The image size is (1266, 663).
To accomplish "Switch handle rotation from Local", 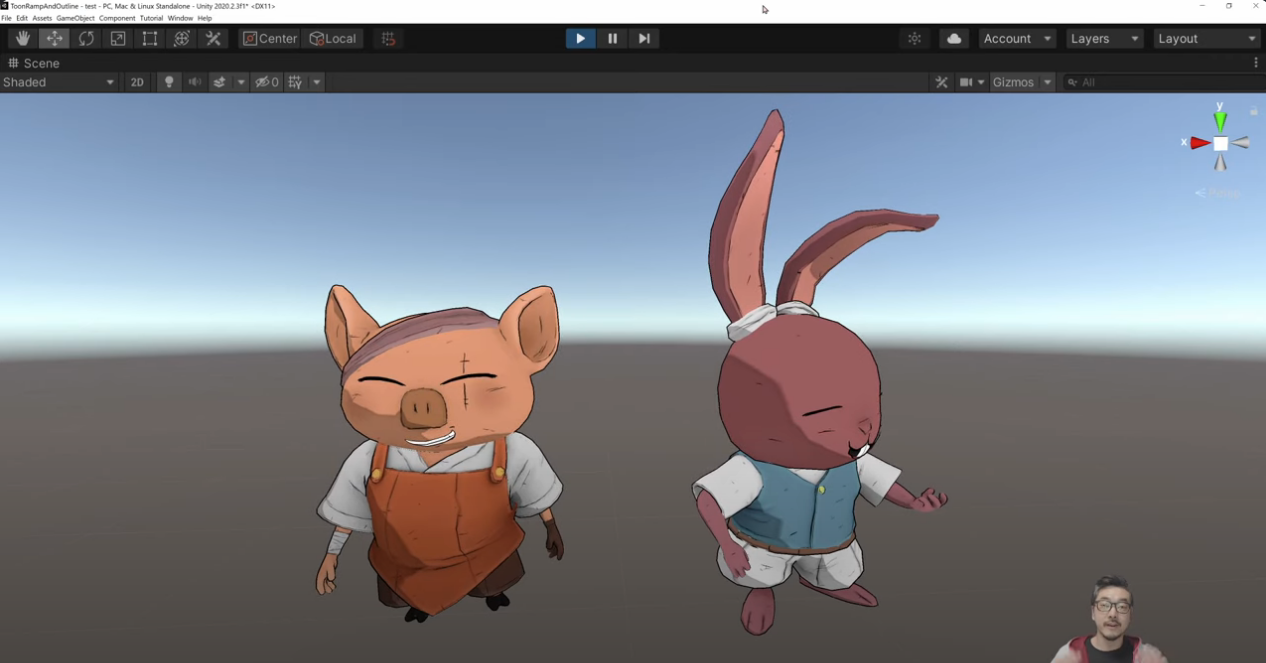I will 333,38.
